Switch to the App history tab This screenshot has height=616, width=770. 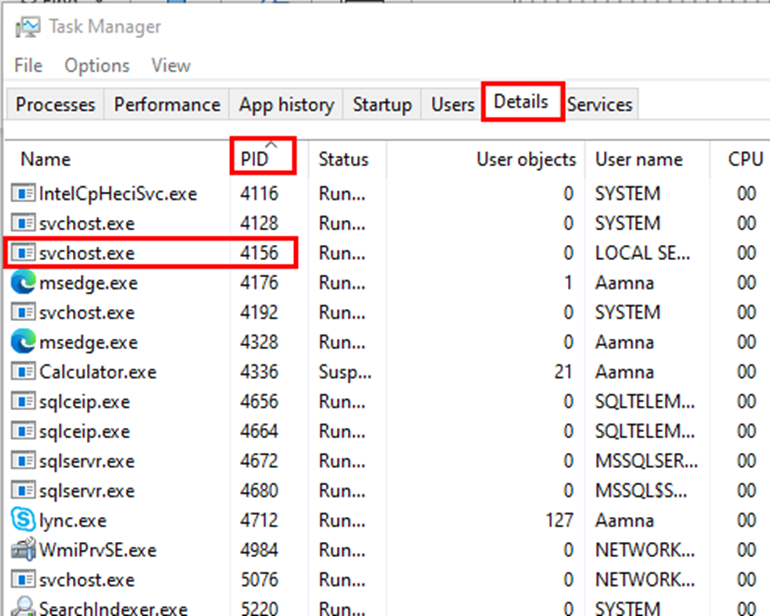point(286,105)
